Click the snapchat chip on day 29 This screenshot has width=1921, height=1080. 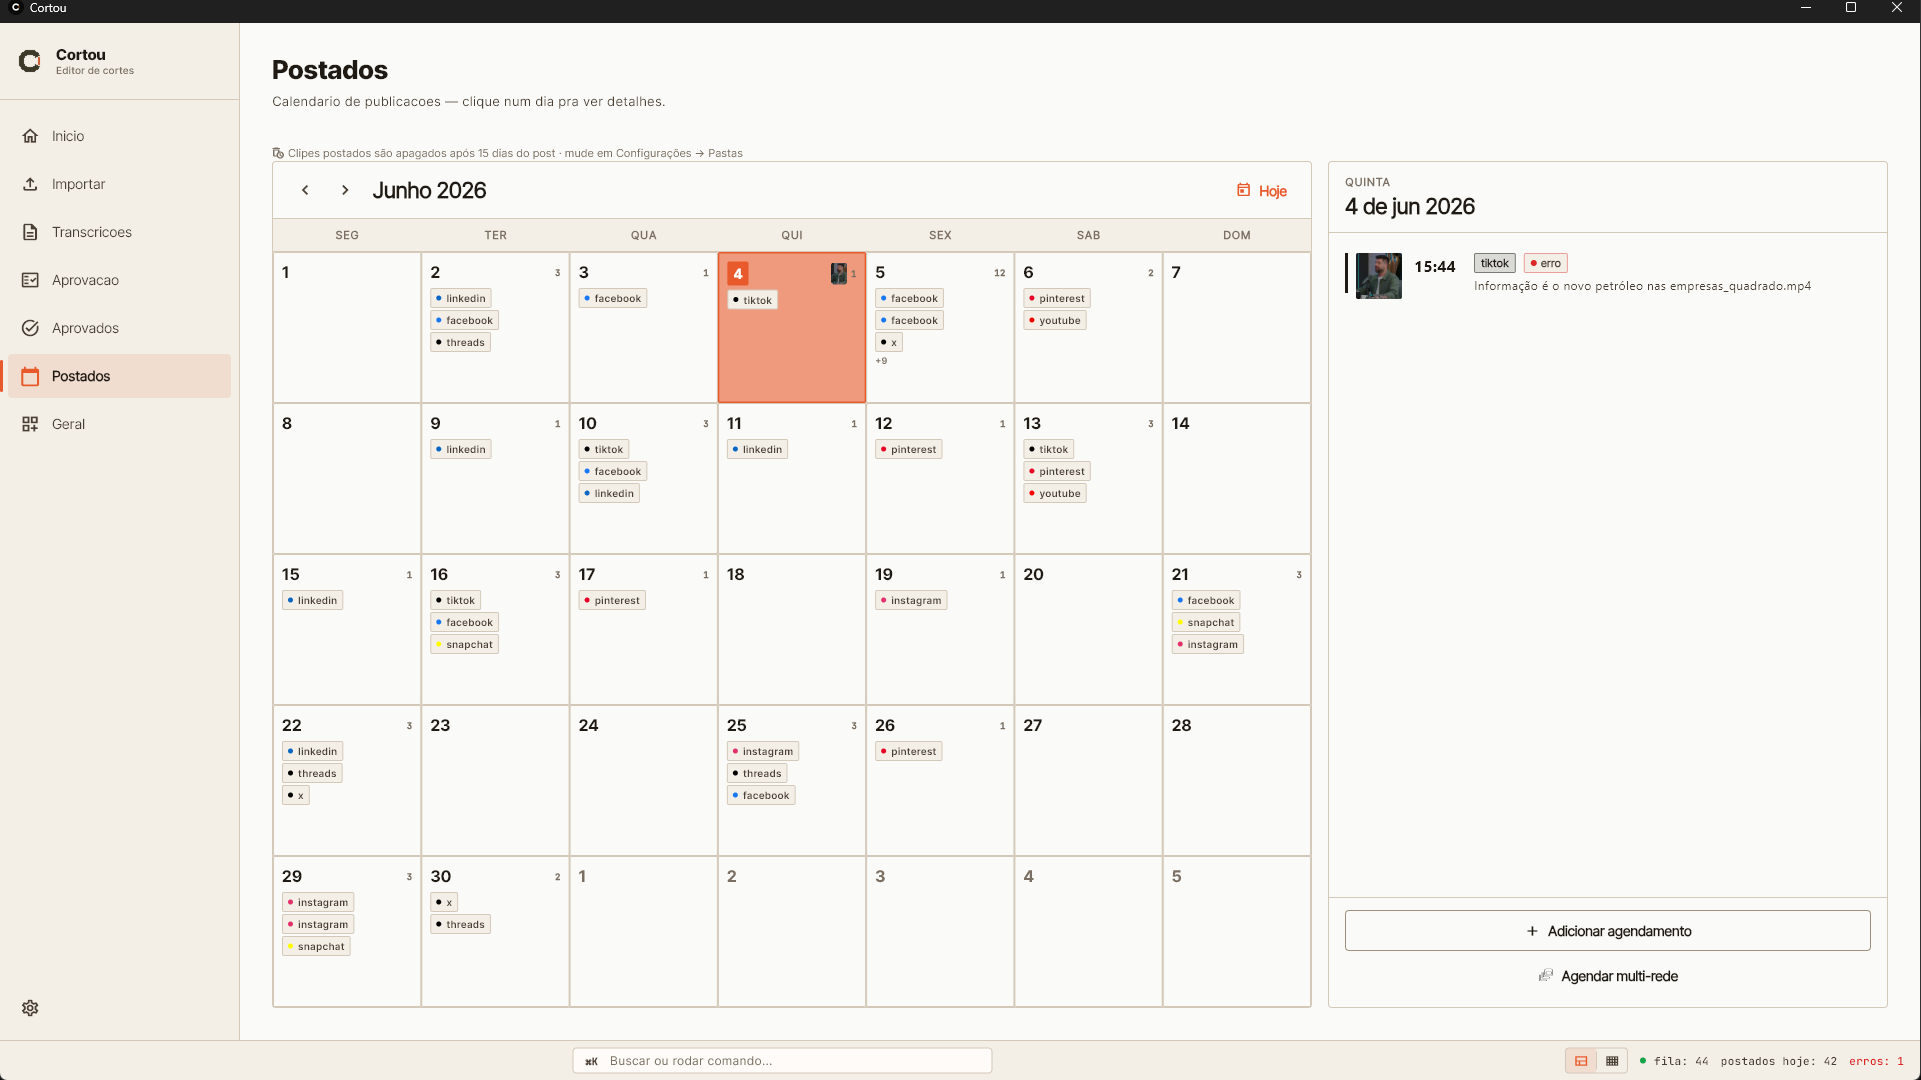coord(316,946)
